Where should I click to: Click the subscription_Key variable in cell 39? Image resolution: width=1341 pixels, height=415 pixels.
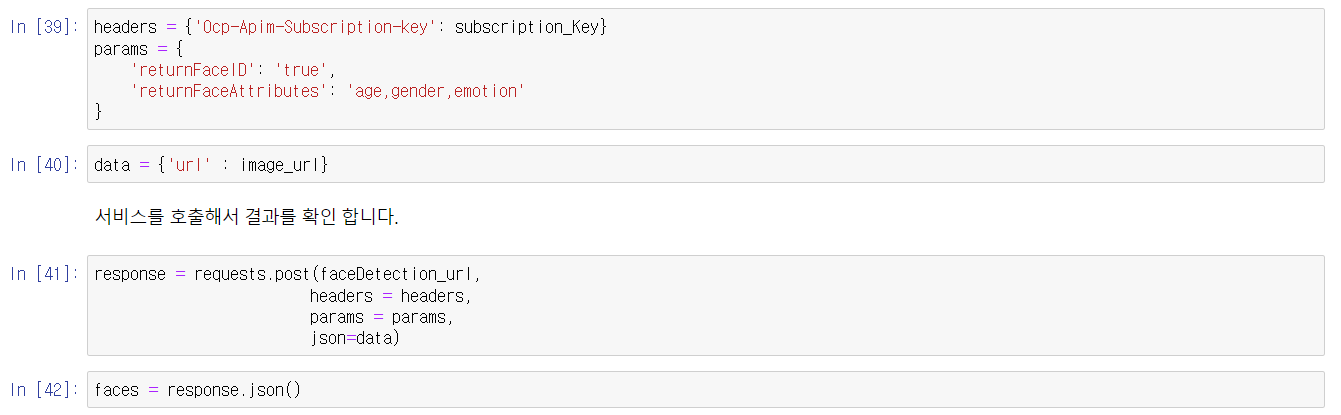pyautogui.click(x=526, y=27)
